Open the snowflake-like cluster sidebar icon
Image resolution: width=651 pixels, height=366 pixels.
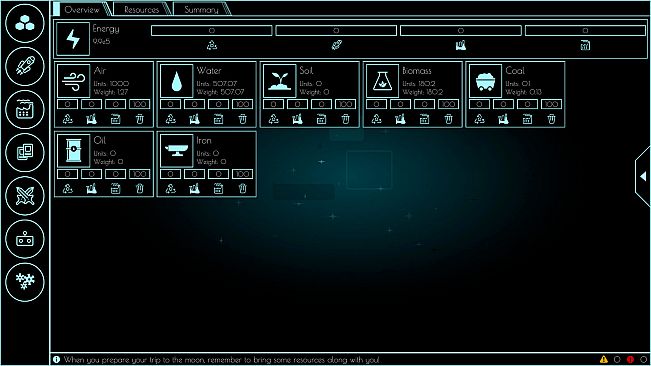click(x=25, y=282)
